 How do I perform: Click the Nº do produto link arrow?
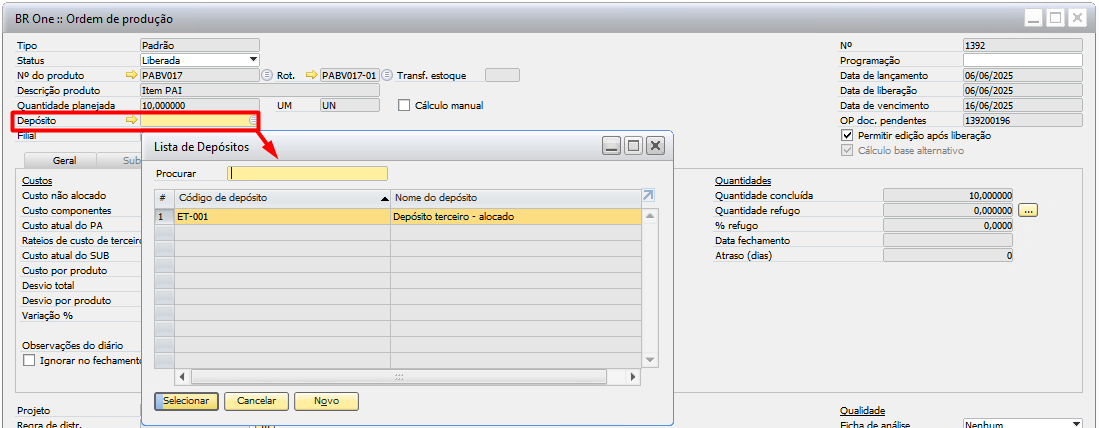click(130, 75)
